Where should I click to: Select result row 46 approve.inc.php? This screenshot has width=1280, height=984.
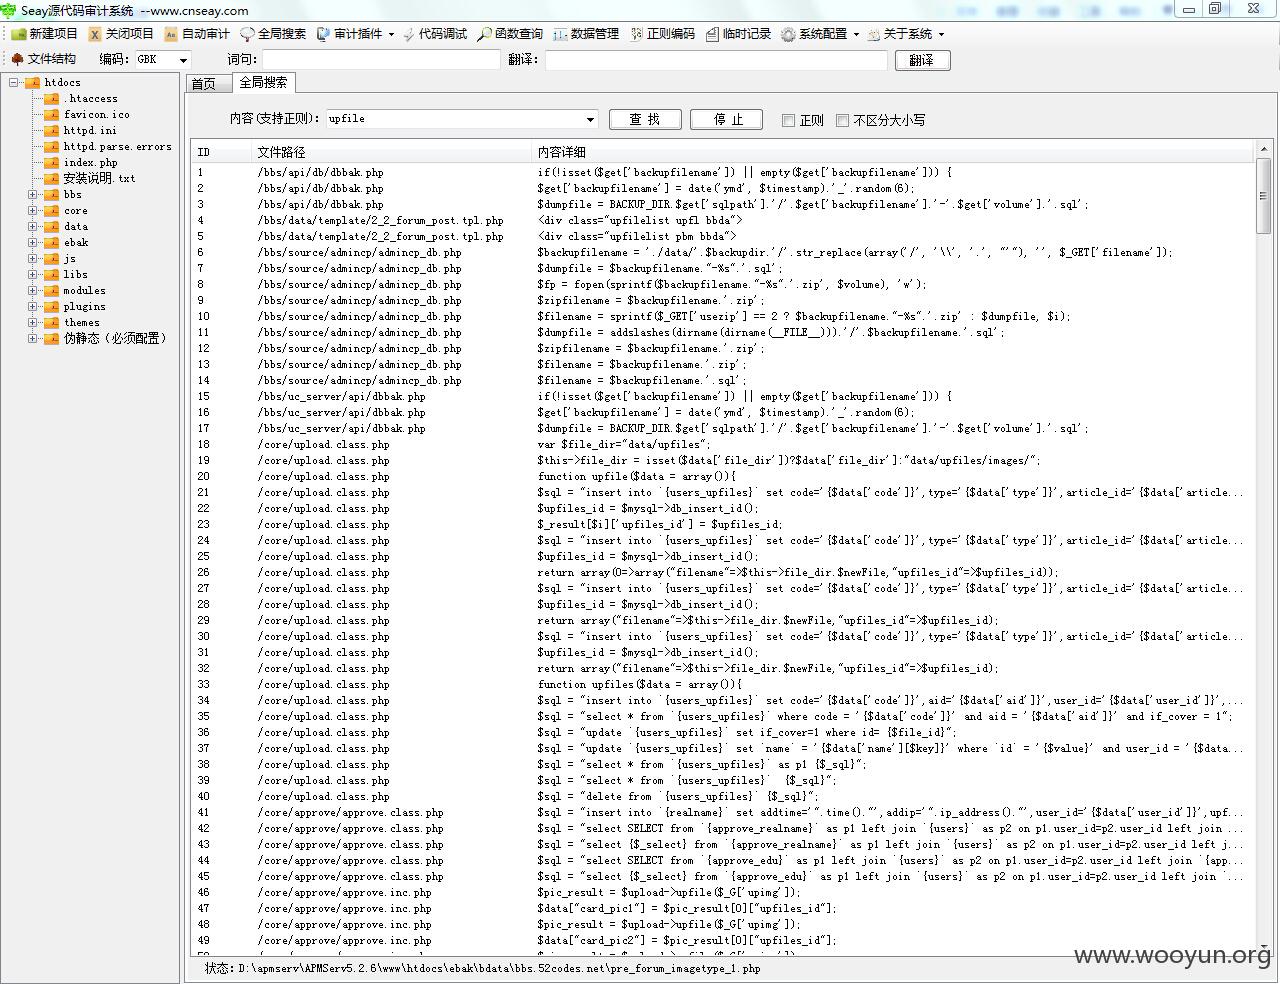(722, 892)
